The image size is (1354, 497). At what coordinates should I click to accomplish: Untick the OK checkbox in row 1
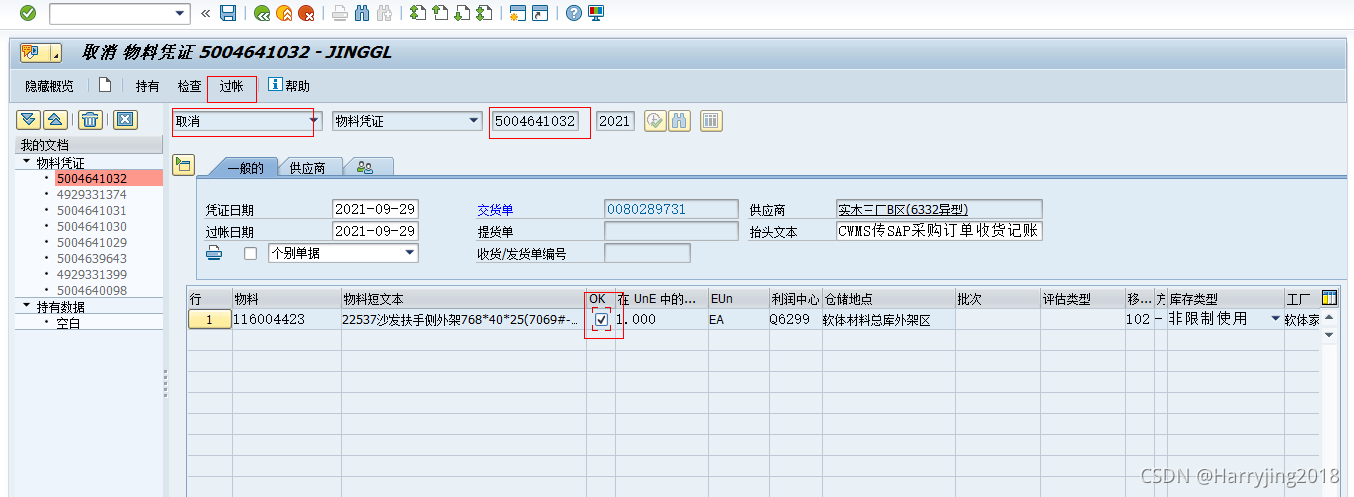click(601, 319)
